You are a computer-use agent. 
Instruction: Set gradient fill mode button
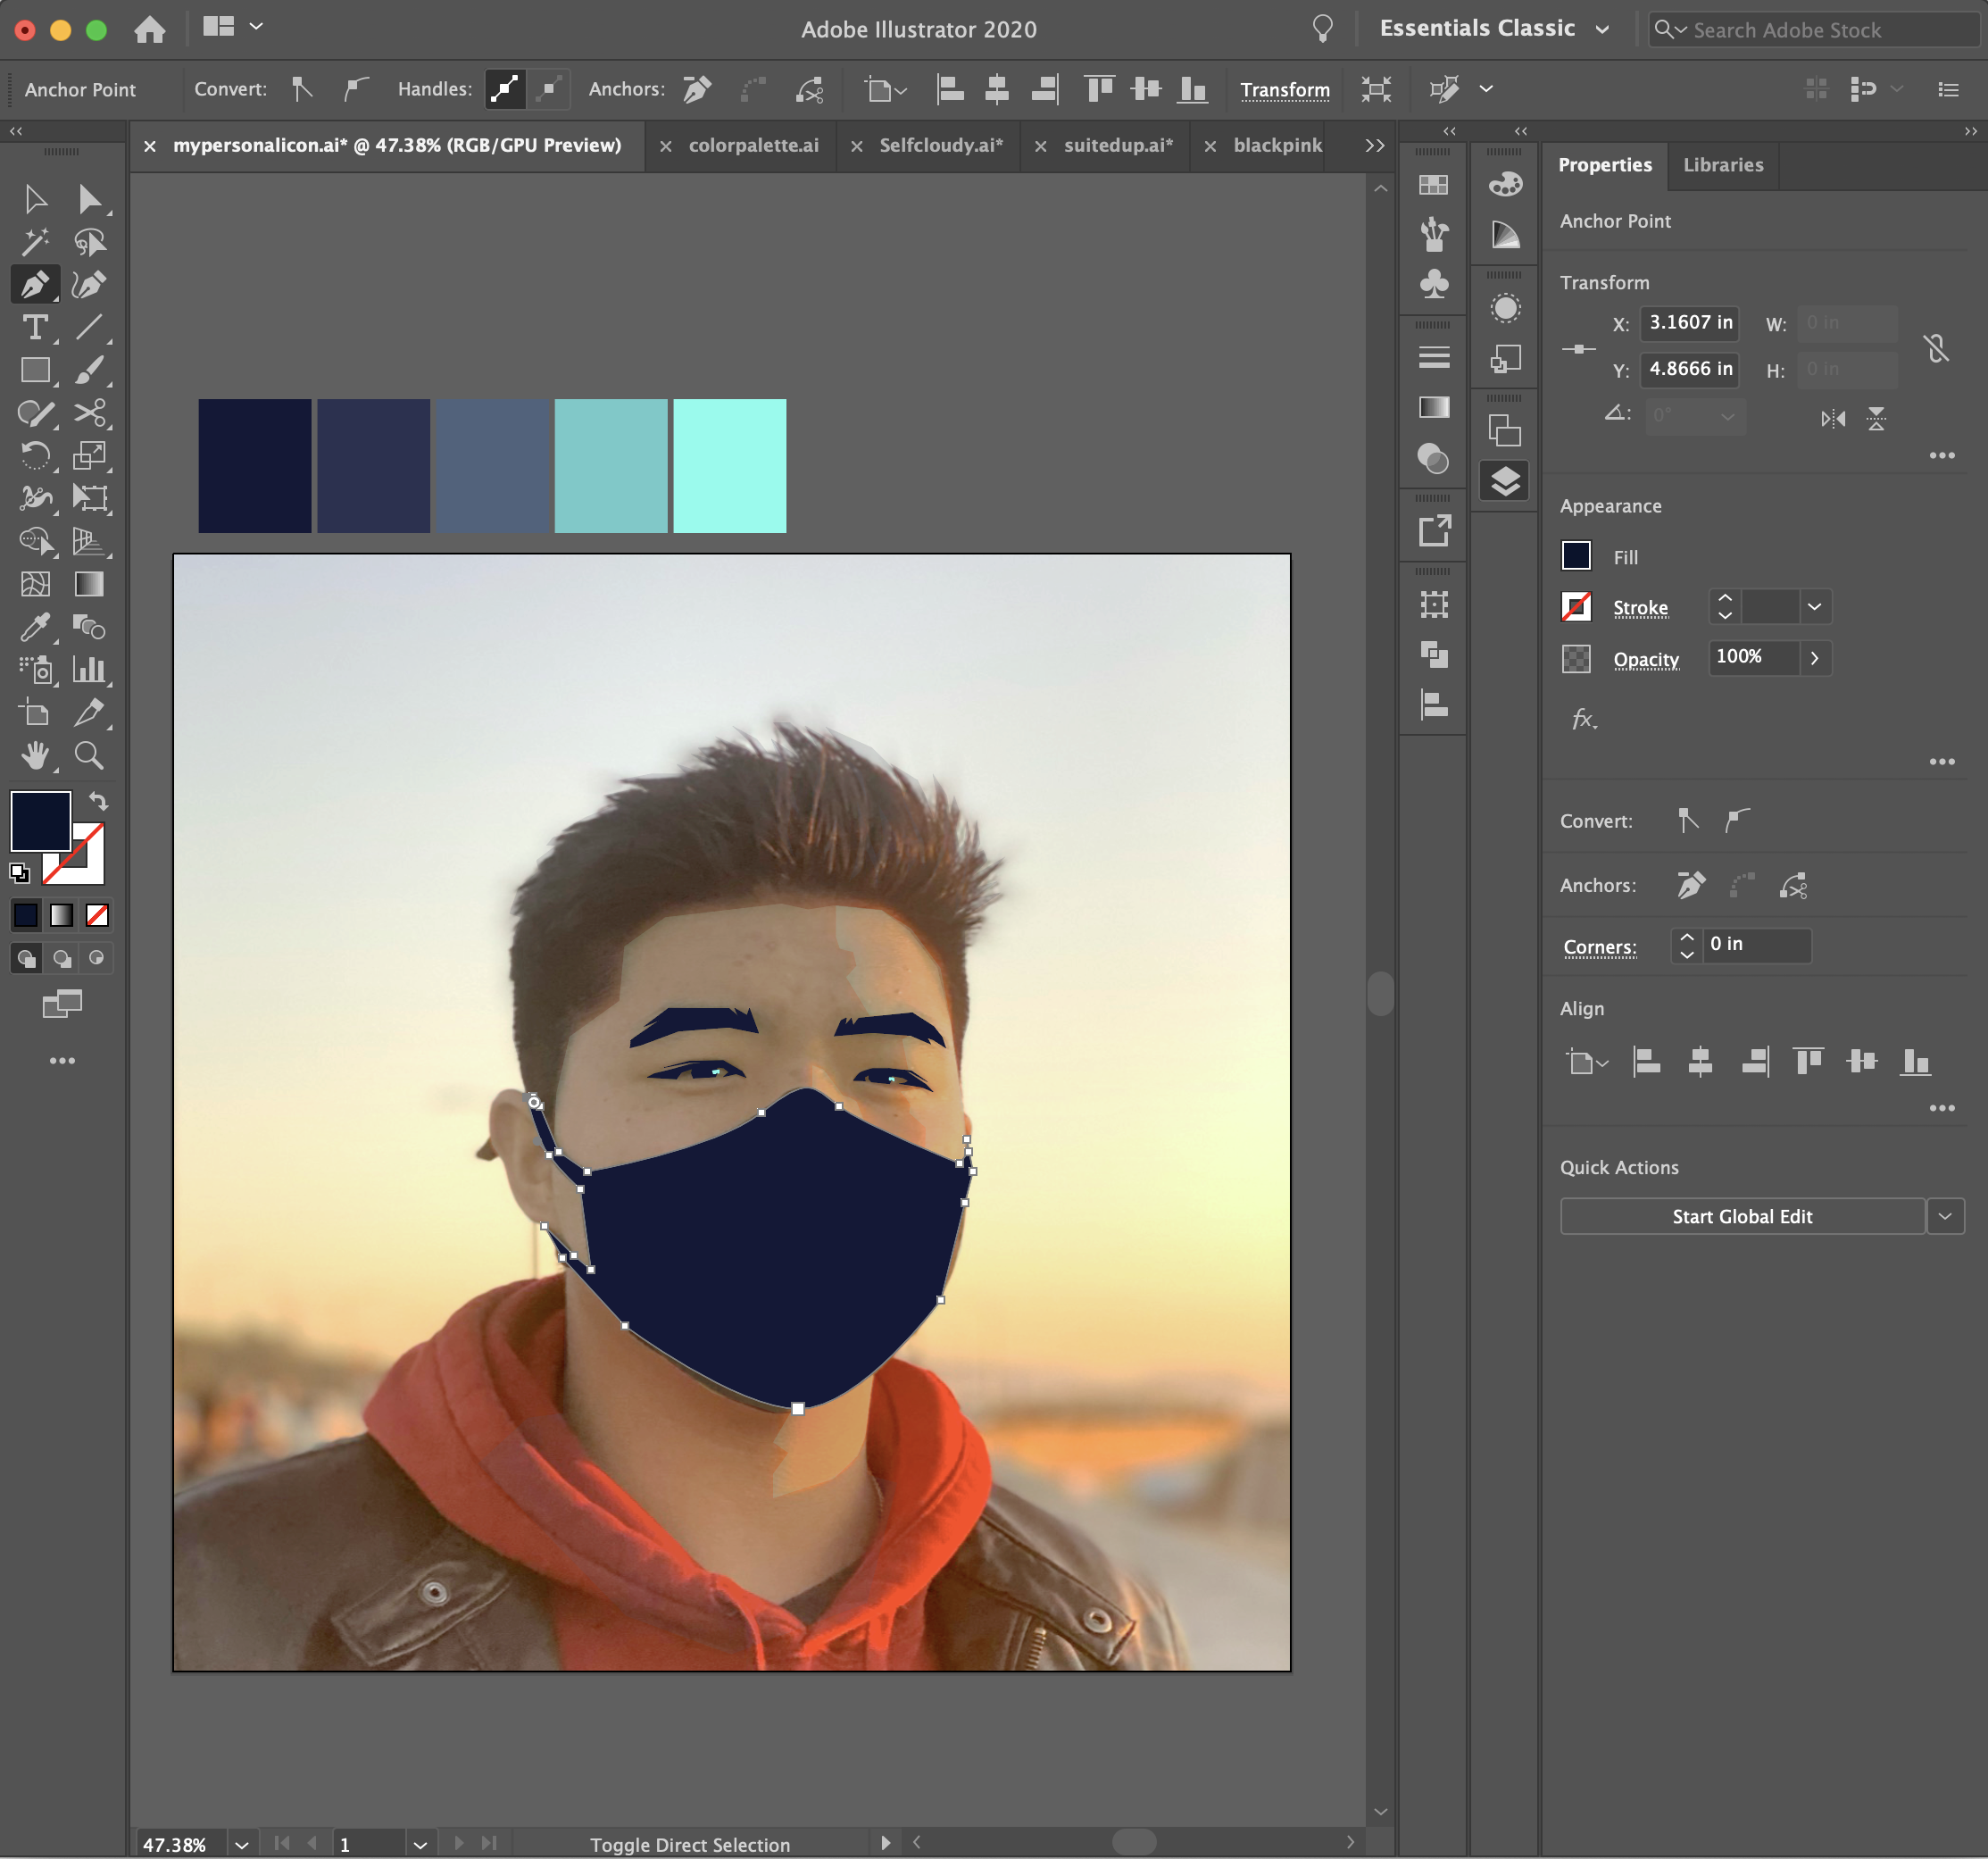click(x=62, y=915)
